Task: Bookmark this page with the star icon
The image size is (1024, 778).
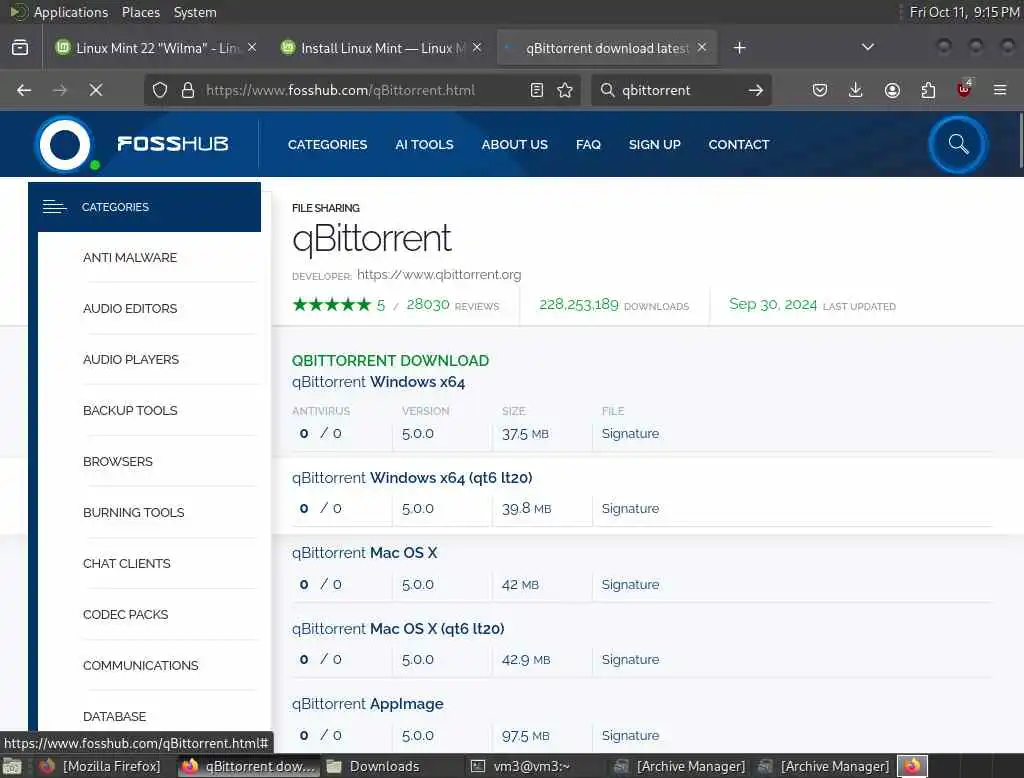Action: 565,90
